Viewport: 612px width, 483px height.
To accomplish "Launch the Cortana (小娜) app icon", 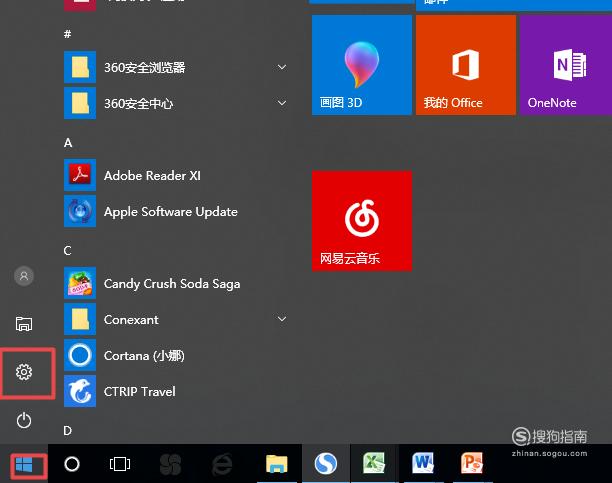I will [80, 355].
